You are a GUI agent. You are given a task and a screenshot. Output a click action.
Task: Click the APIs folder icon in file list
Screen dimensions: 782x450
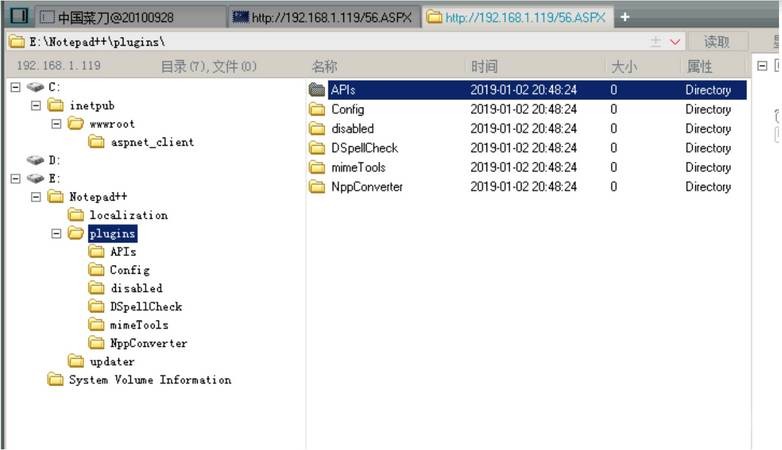tap(317, 90)
